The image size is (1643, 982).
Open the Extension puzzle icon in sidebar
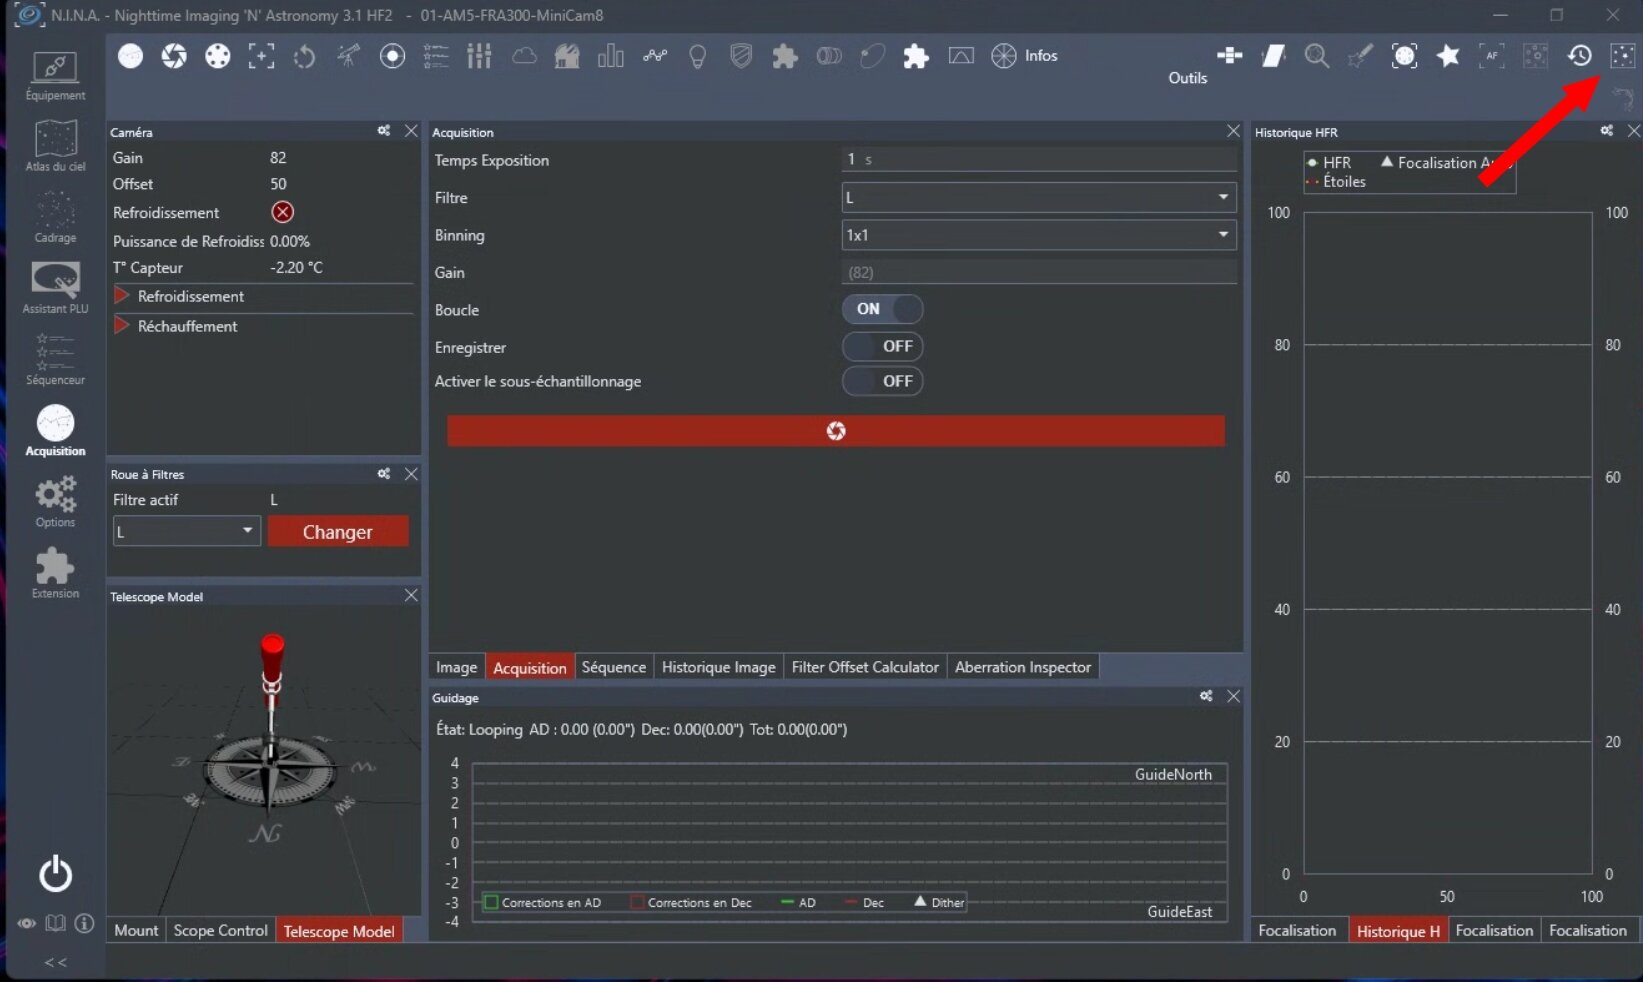55,573
